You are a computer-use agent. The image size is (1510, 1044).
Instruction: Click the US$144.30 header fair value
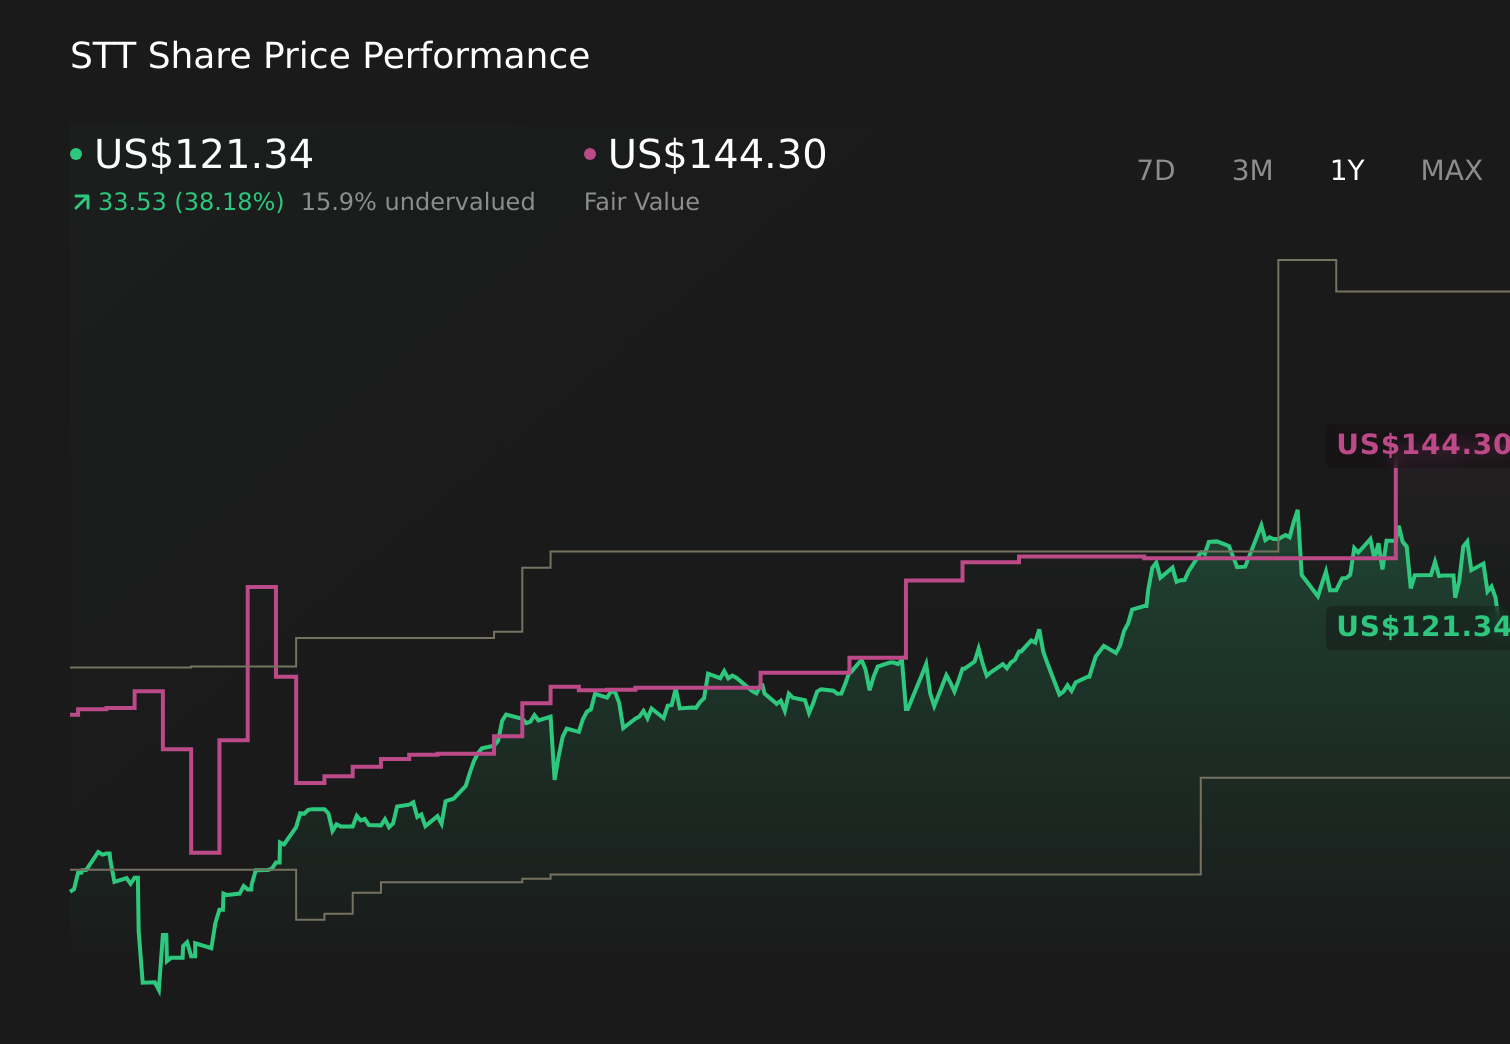coord(717,155)
